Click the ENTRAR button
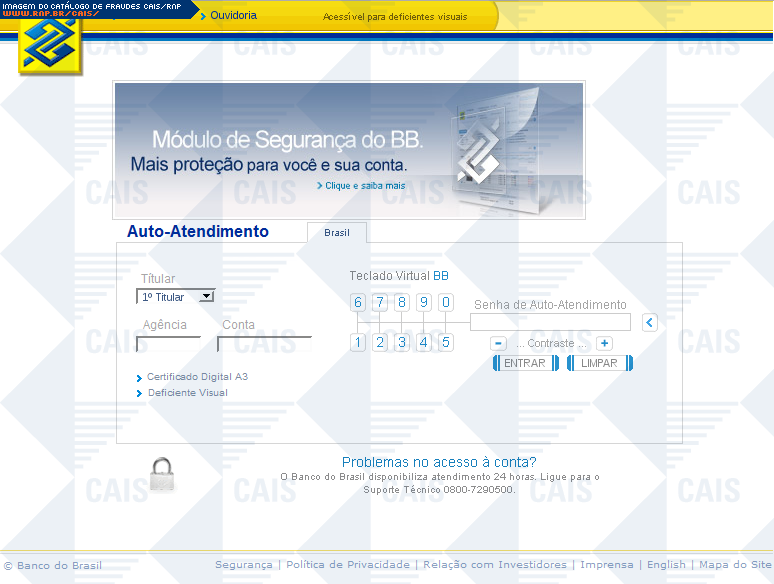The image size is (774, 584). (x=525, y=363)
